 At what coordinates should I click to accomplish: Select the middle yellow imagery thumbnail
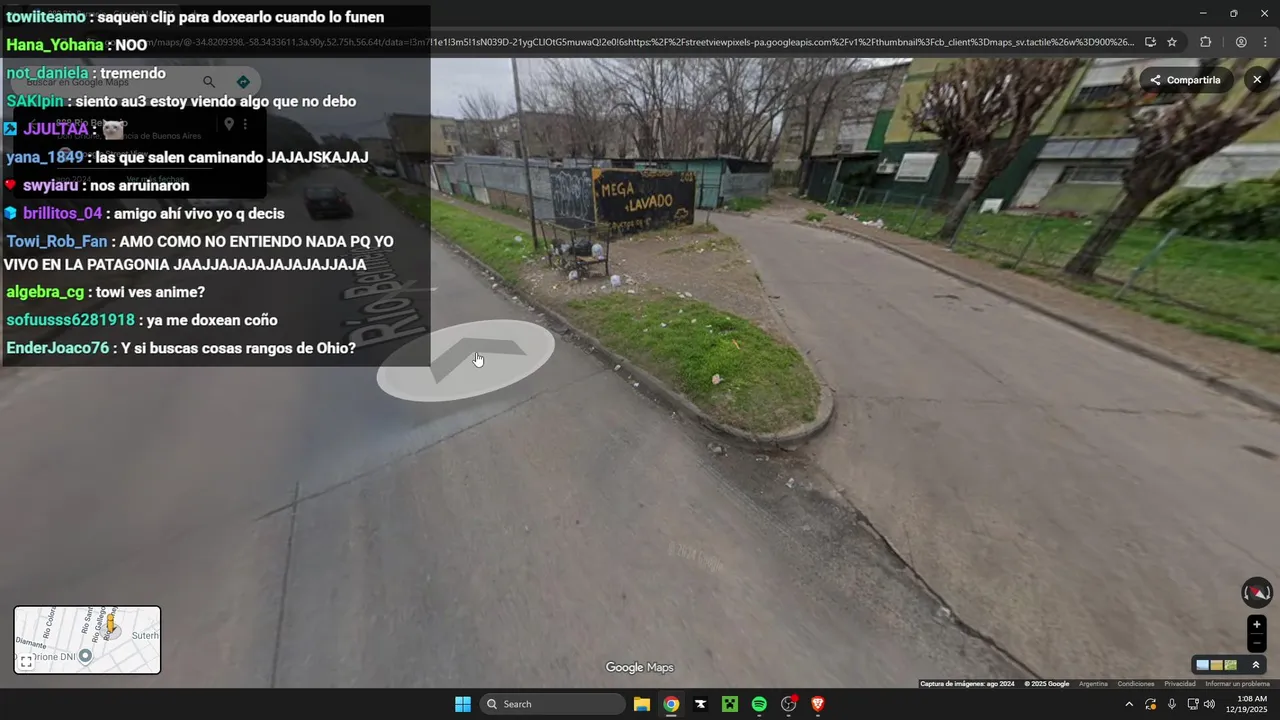pos(1217,665)
